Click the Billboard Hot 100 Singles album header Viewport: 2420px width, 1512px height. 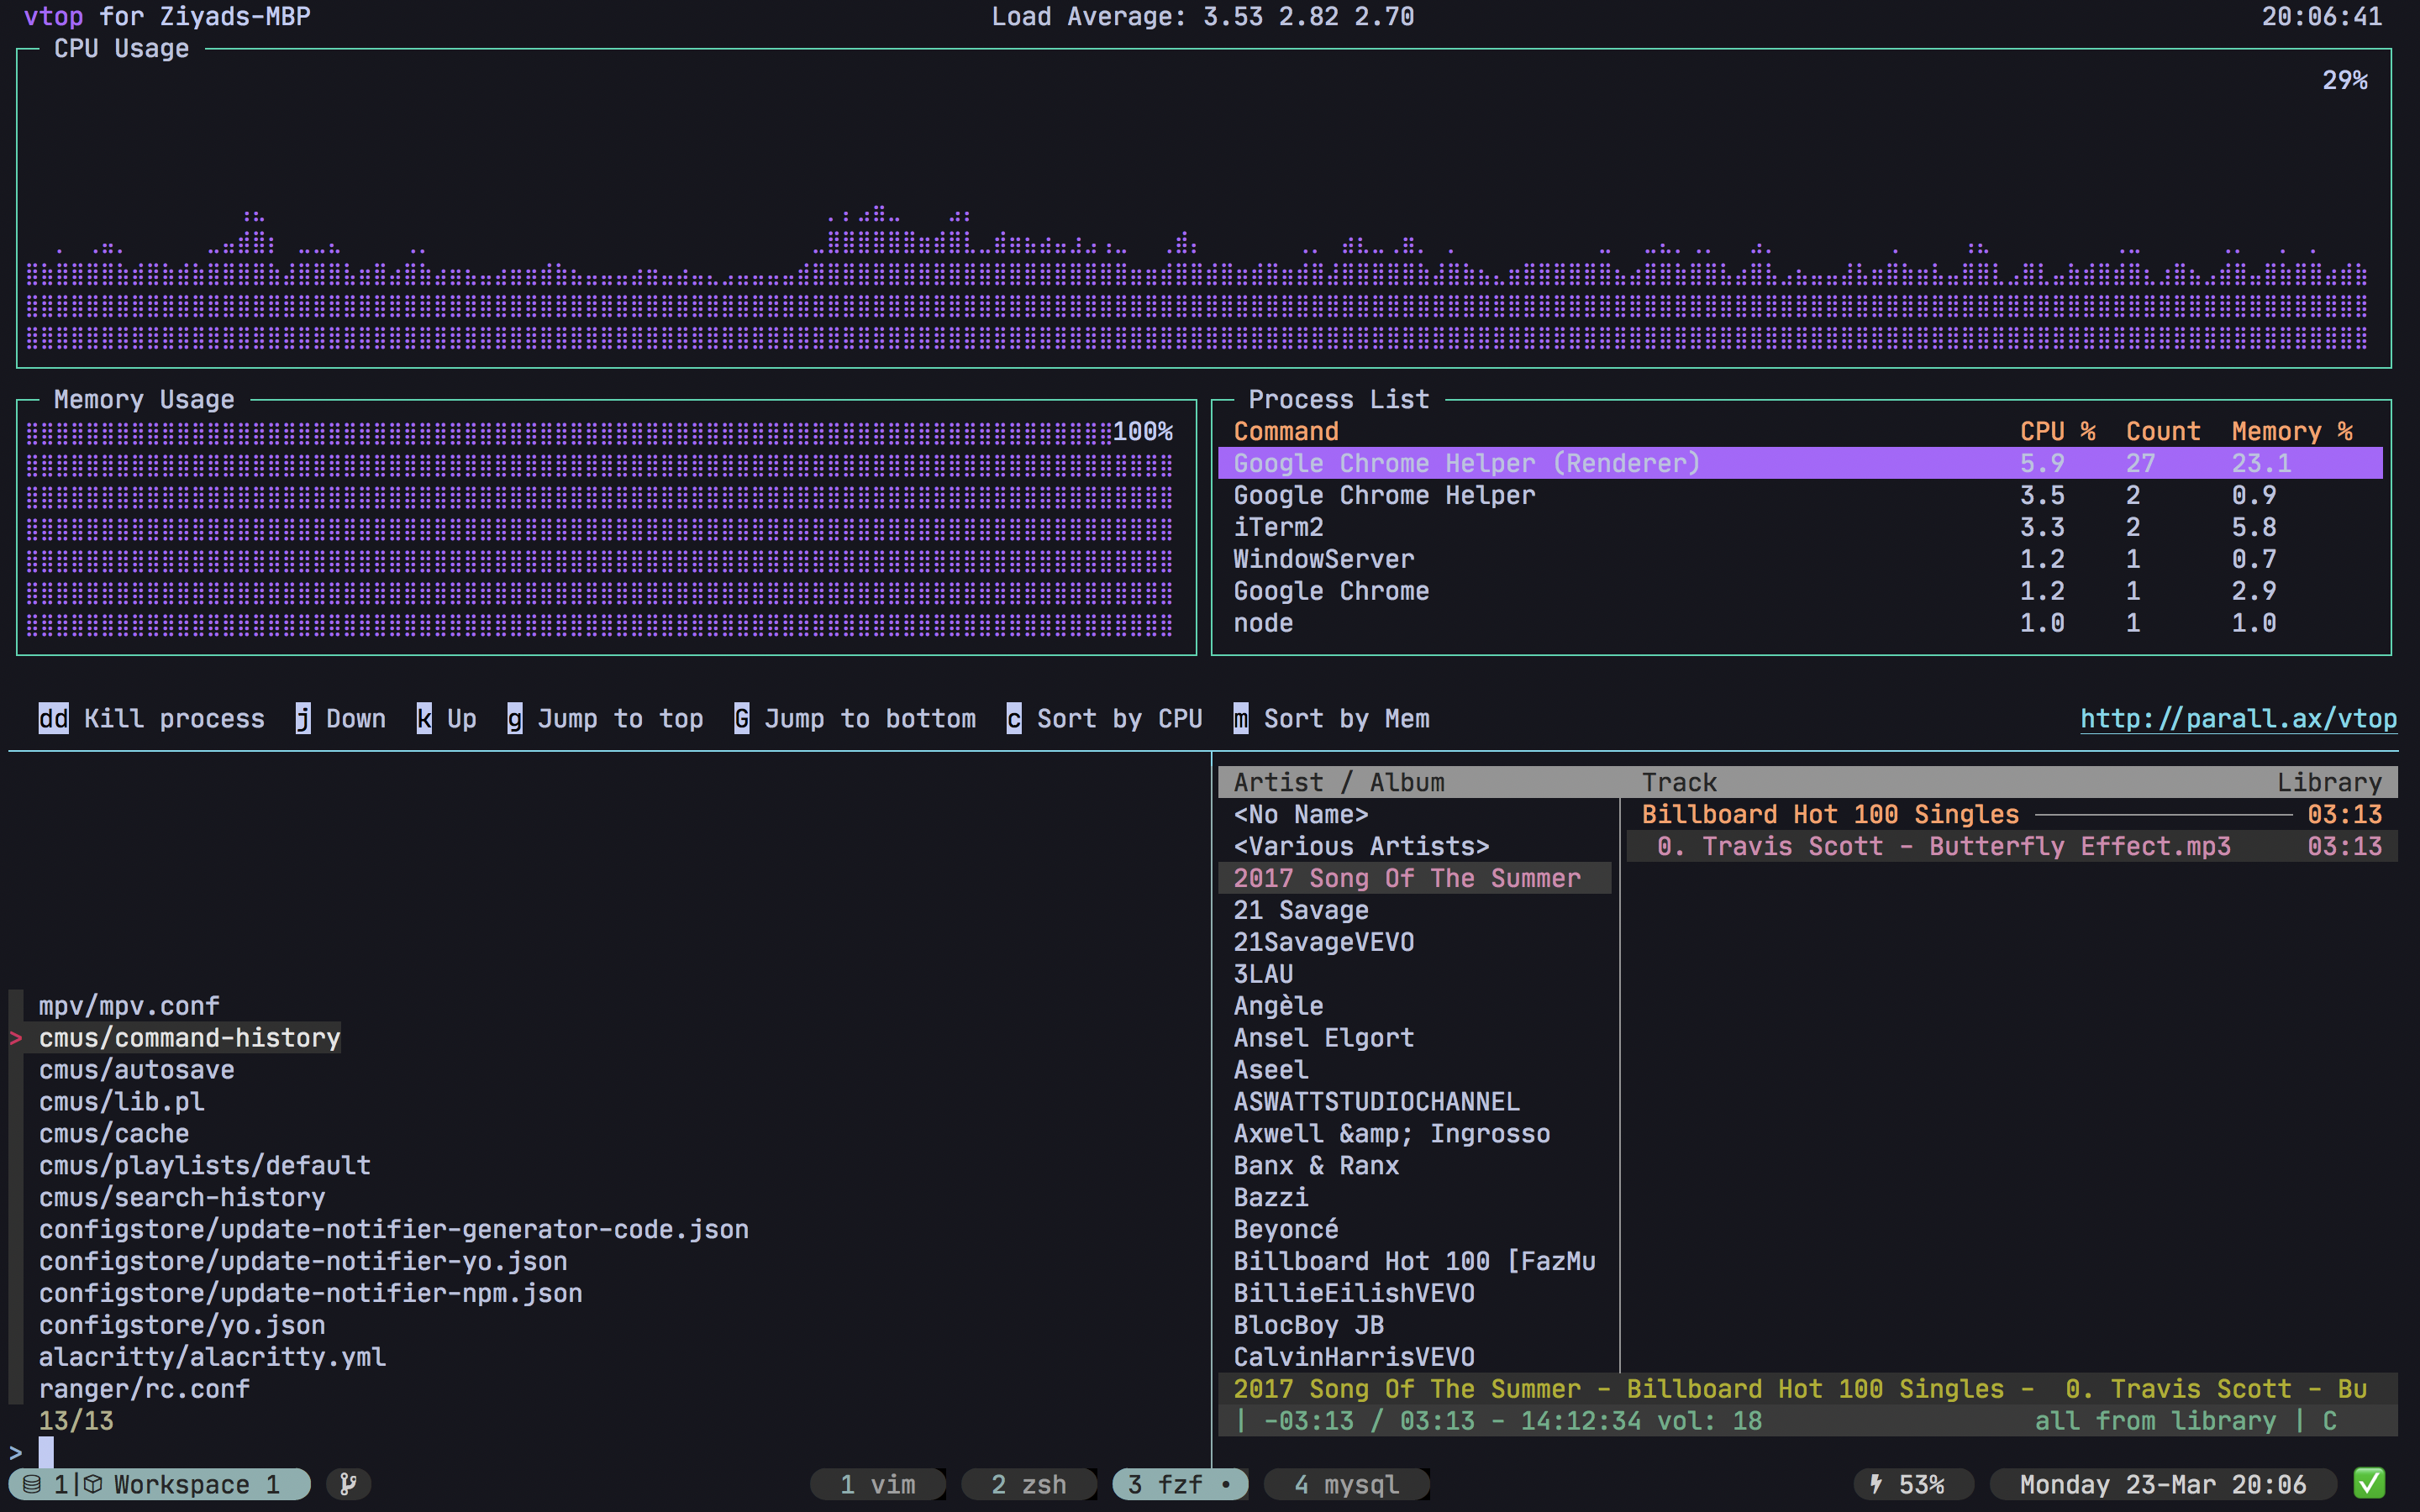[1829, 814]
